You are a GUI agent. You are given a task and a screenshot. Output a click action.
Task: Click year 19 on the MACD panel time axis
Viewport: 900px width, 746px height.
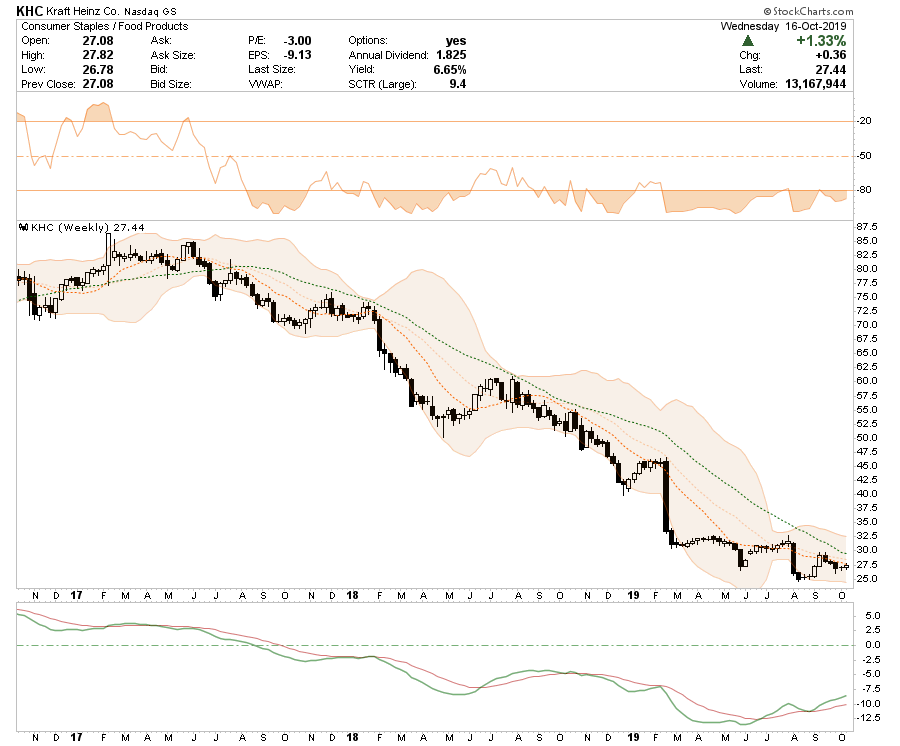pyautogui.click(x=633, y=737)
